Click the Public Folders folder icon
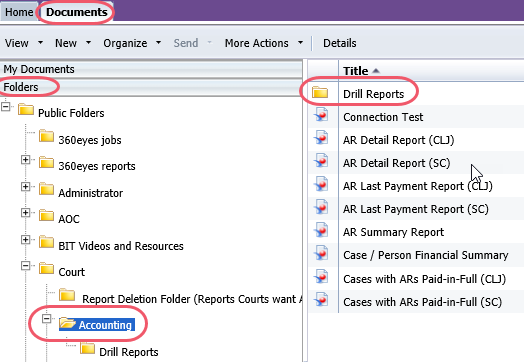 26,109
